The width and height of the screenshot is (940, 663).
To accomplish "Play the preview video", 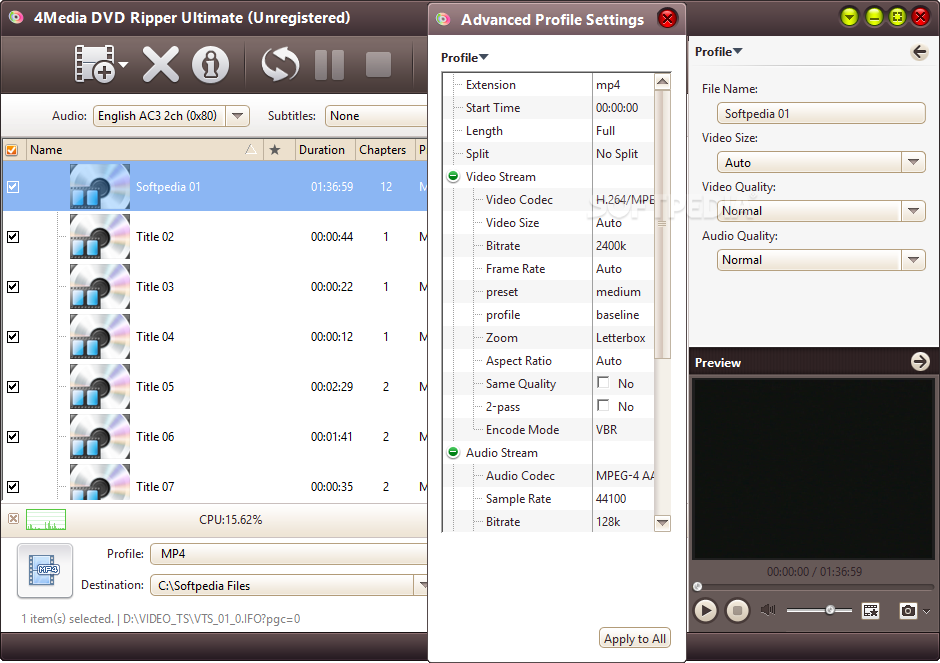I will pyautogui.click(x=706, y=611).
